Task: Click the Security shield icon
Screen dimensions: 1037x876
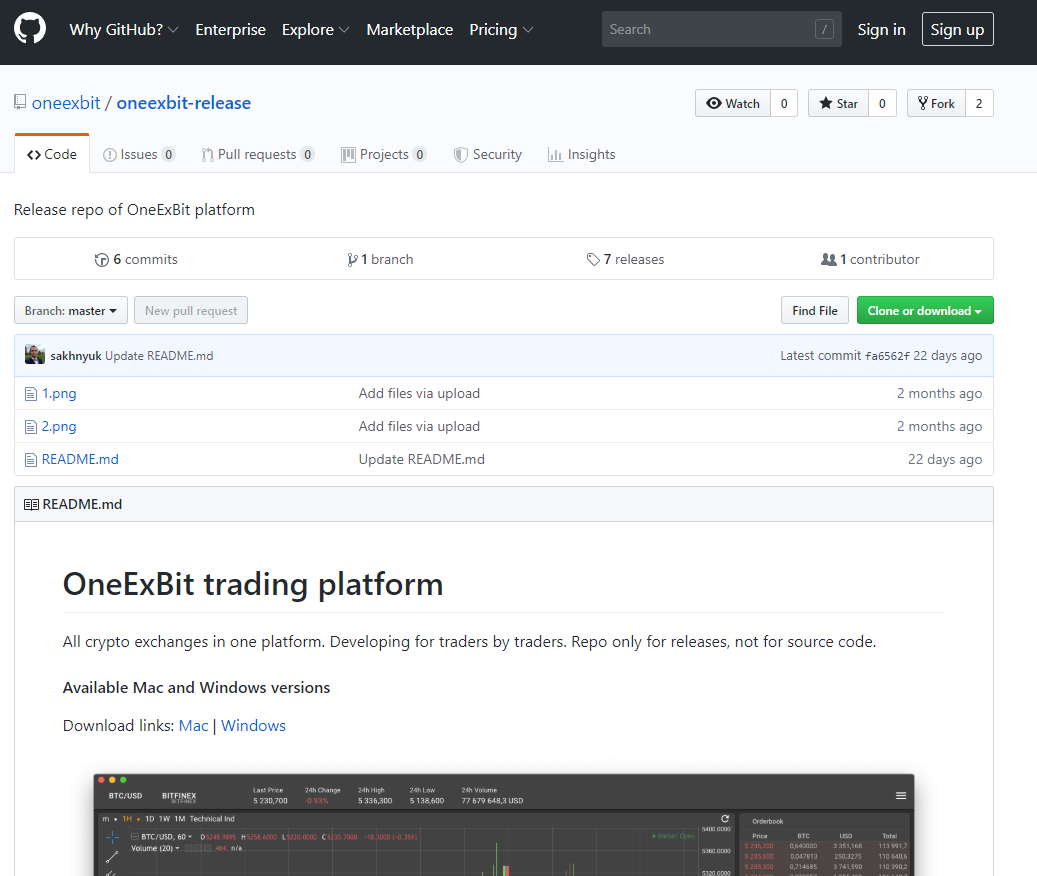Action: tap(460, 155)
